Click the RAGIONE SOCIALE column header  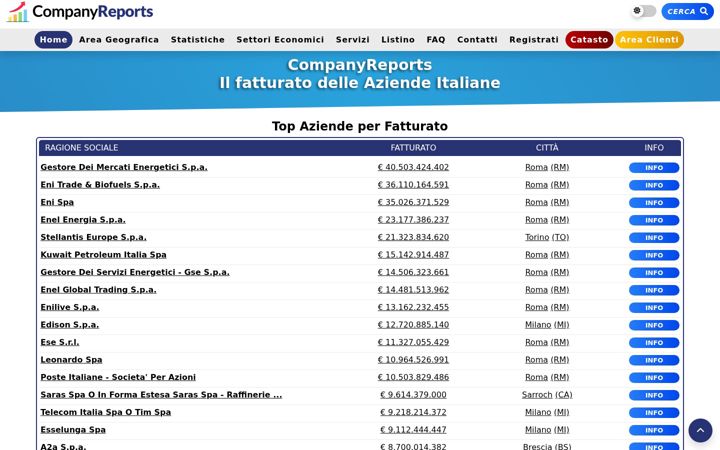pyautogui.click(x=81, y=147)
